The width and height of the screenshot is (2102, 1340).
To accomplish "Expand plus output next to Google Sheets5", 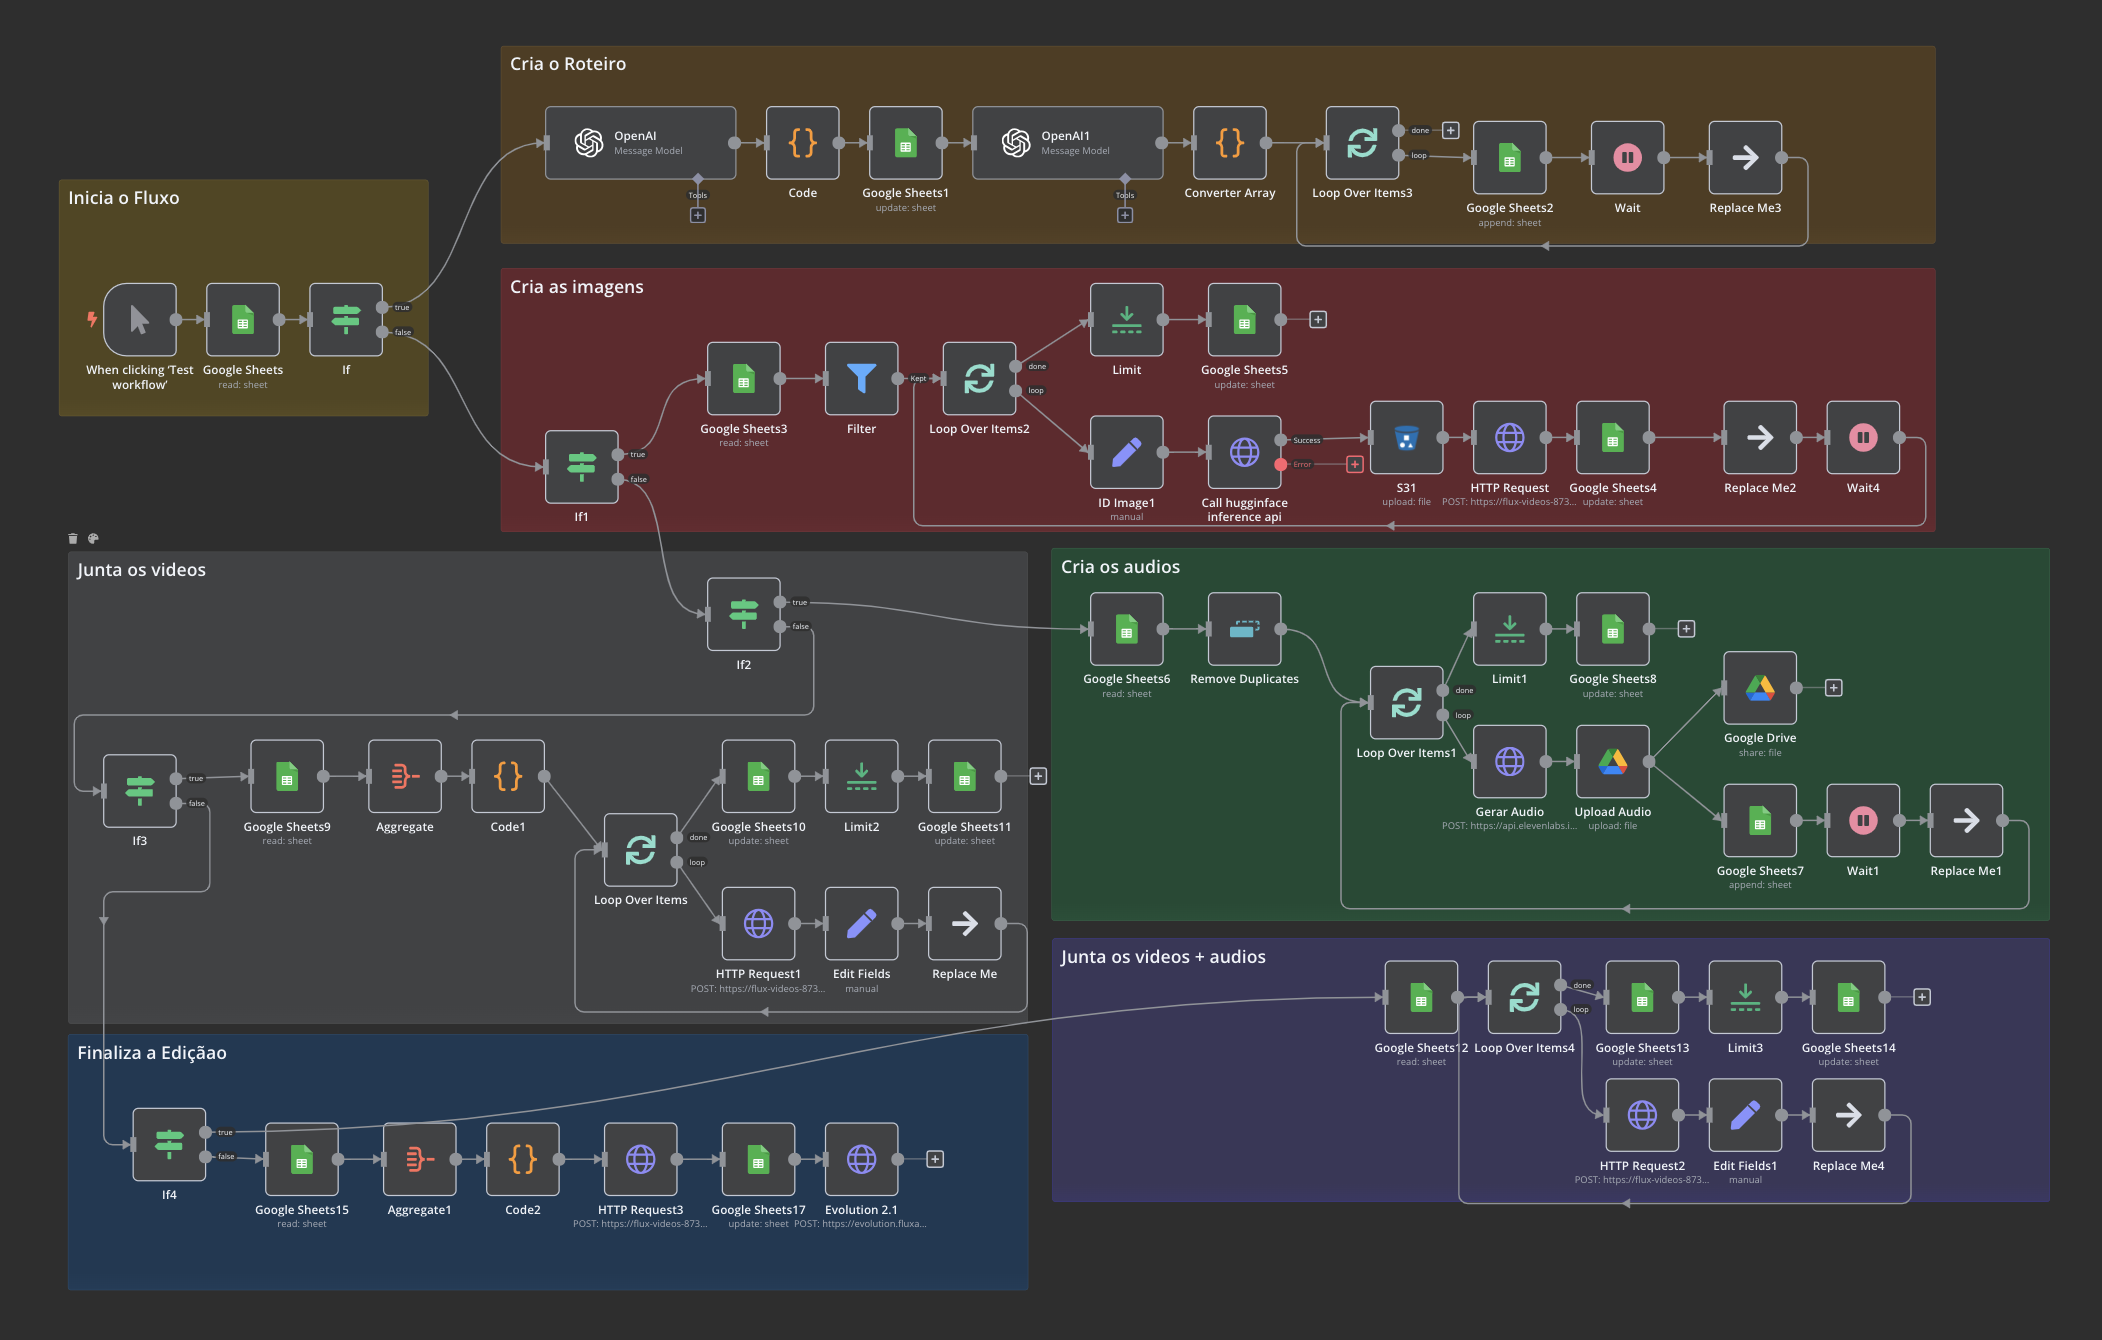I will pyautogui.click(x=1317, y=318).
